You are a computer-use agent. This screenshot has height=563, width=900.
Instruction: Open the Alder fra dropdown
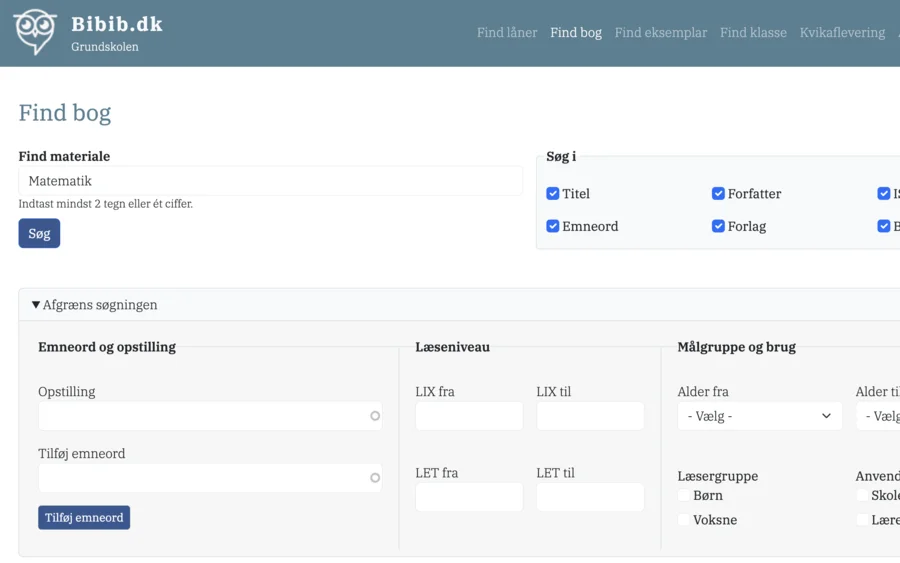pyautogui.click(x=759, y=416)
